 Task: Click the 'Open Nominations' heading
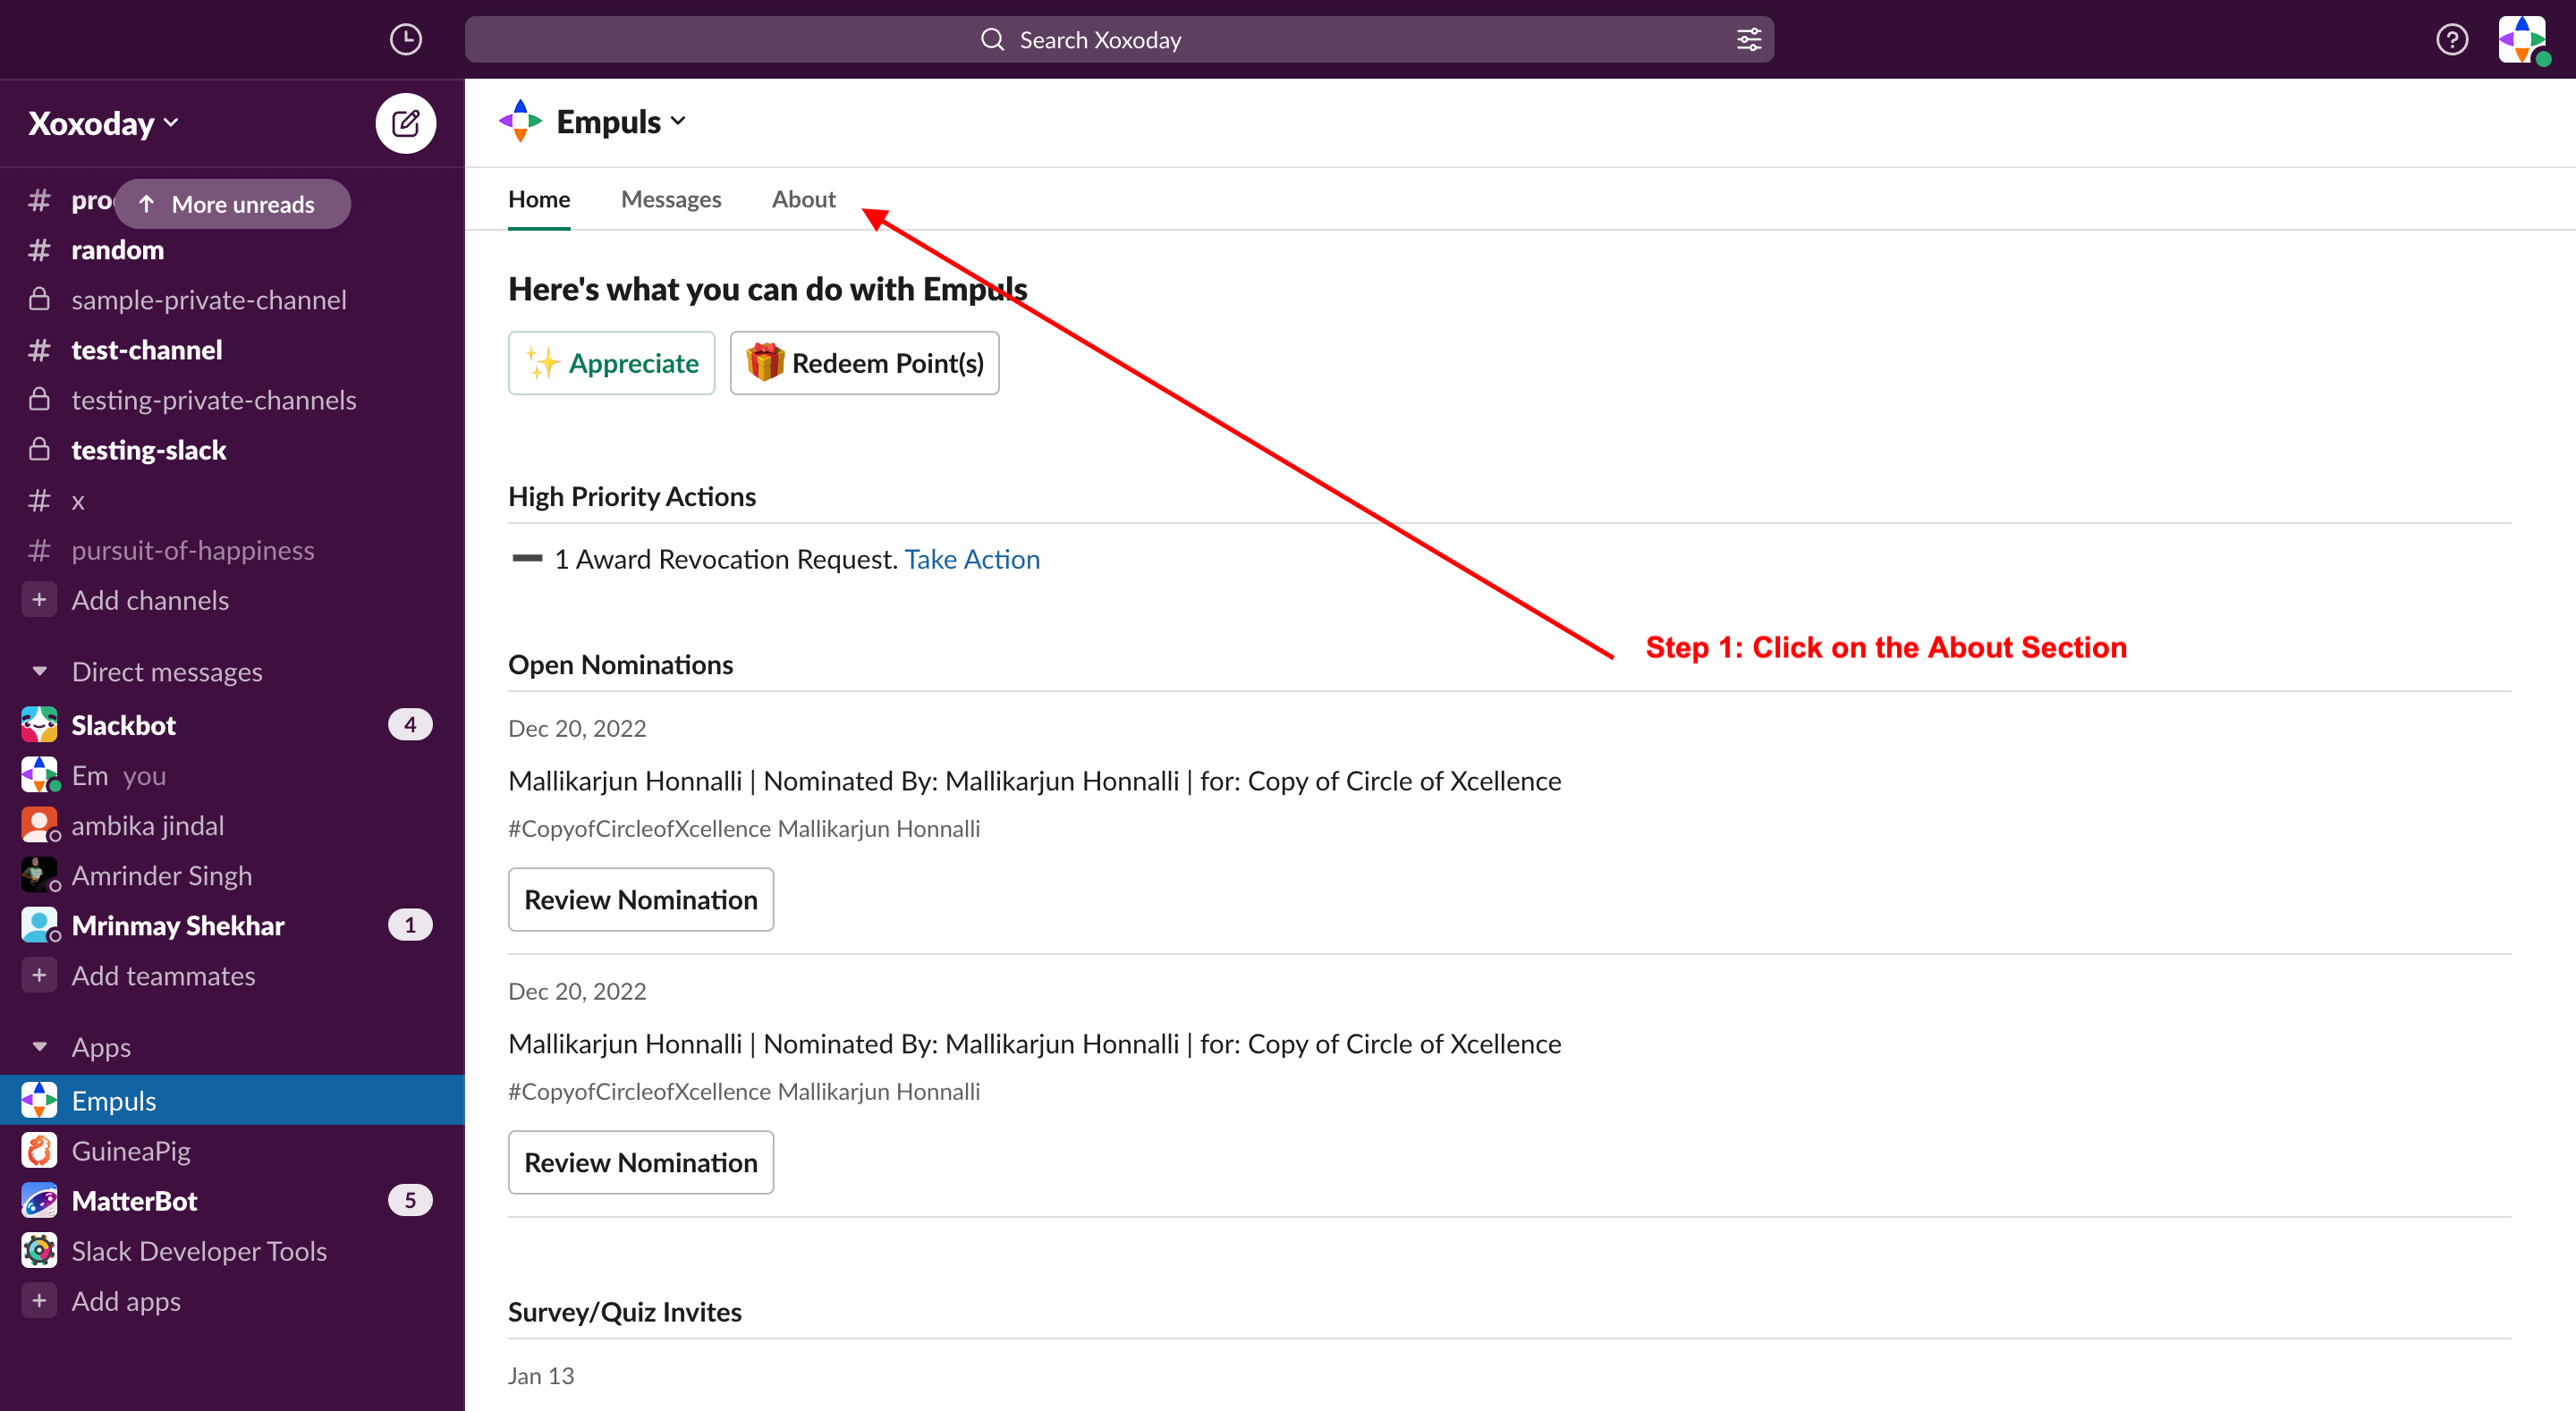pos(621,665)
